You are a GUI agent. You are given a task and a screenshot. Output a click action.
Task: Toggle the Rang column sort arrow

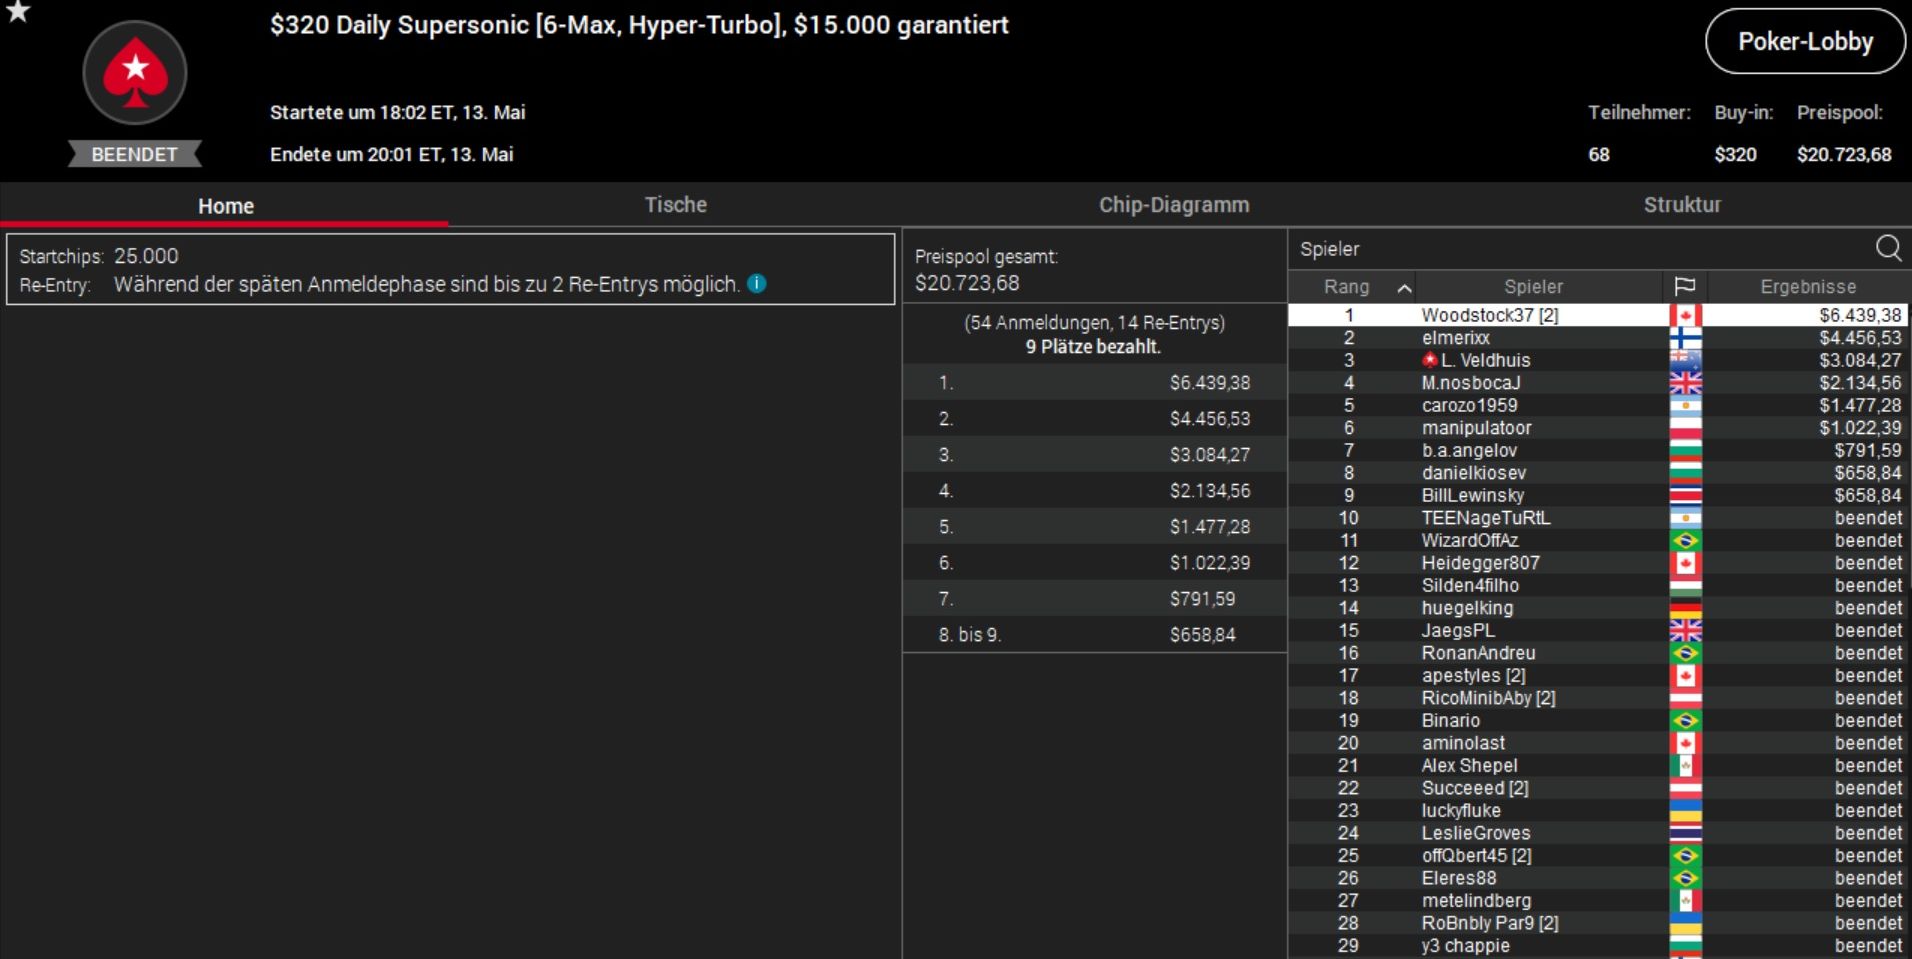(x=1404, y=288)
